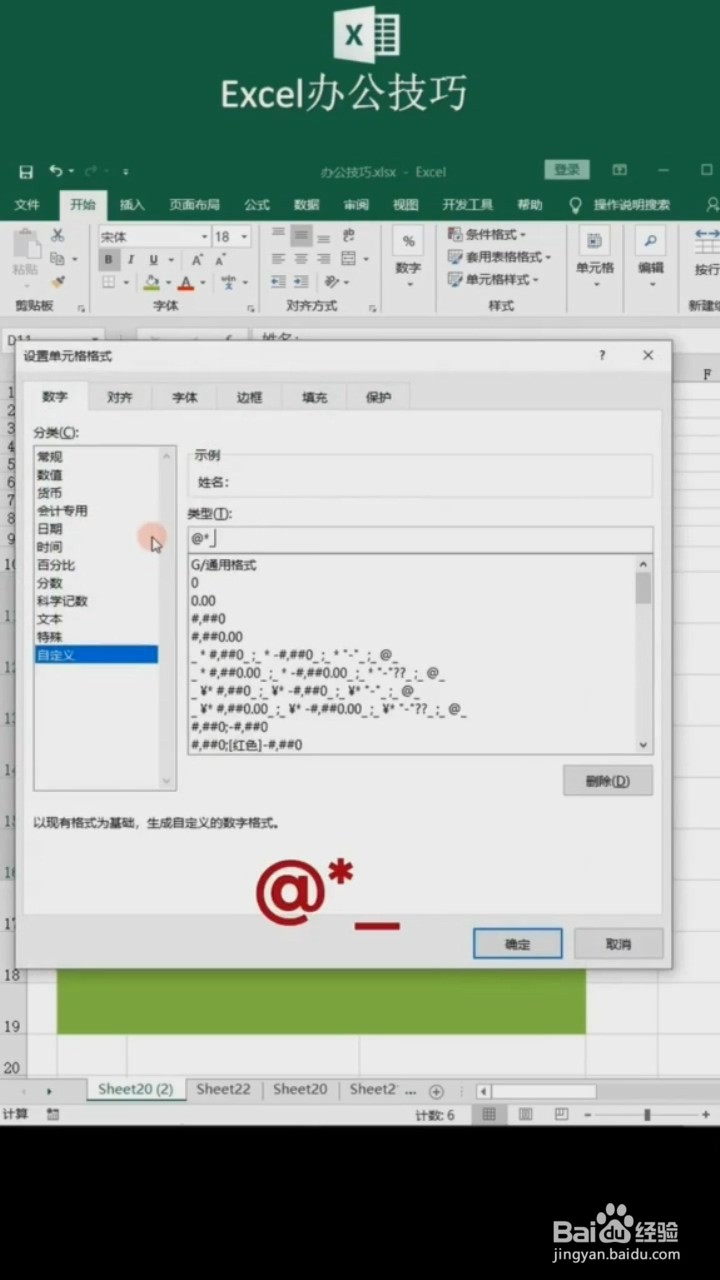
Task: Save the workbook from quick access toolbar
Action: [x=27, y=172]
